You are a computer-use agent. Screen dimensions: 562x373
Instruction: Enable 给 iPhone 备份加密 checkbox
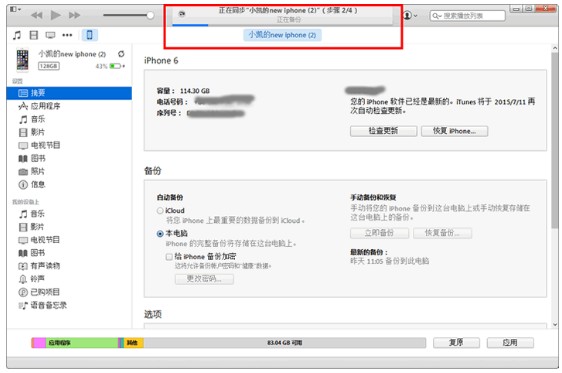(169, 257)
